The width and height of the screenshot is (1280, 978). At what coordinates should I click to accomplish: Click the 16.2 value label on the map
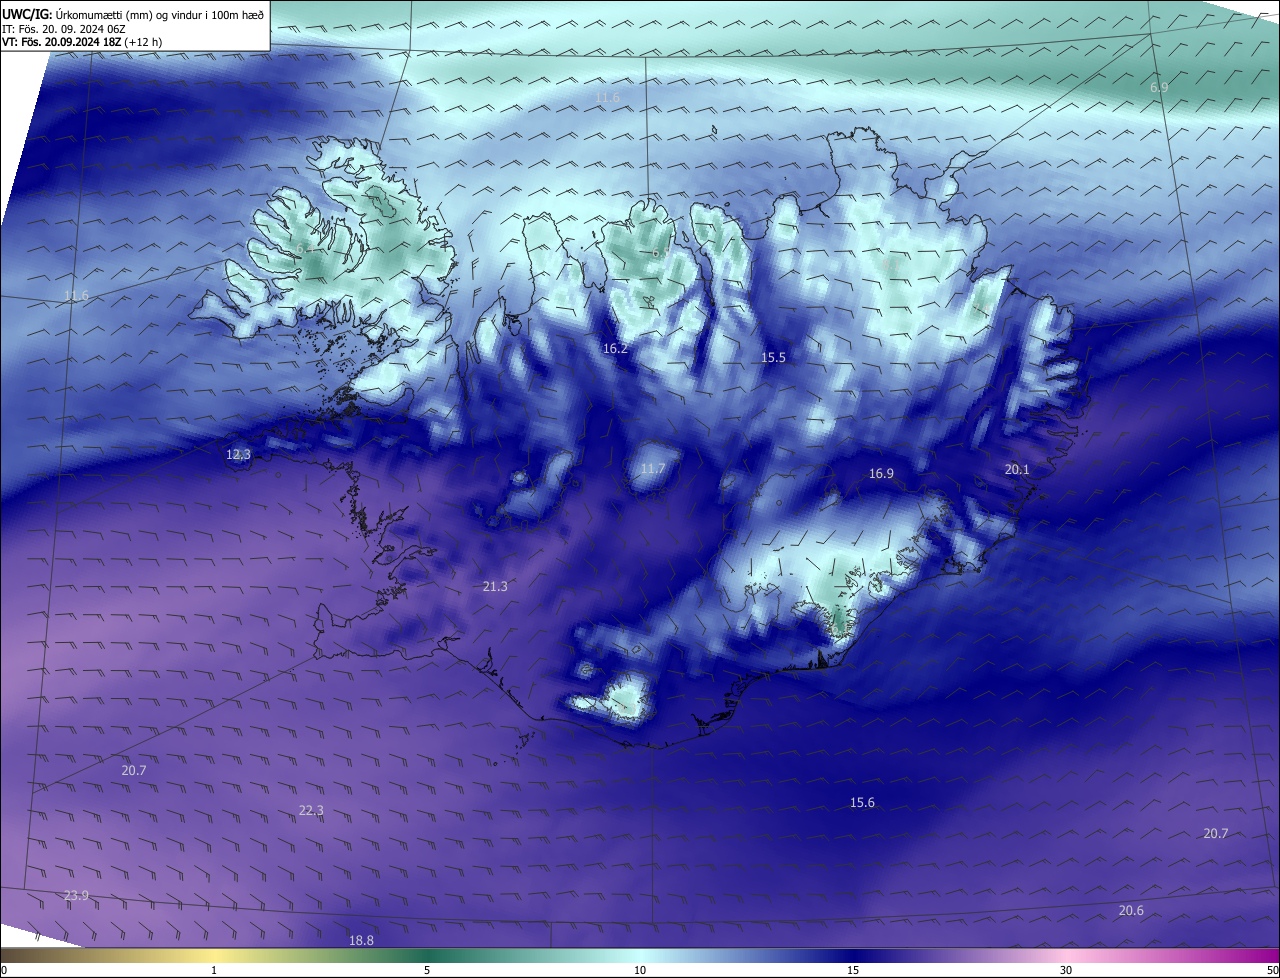pos(615,349)
